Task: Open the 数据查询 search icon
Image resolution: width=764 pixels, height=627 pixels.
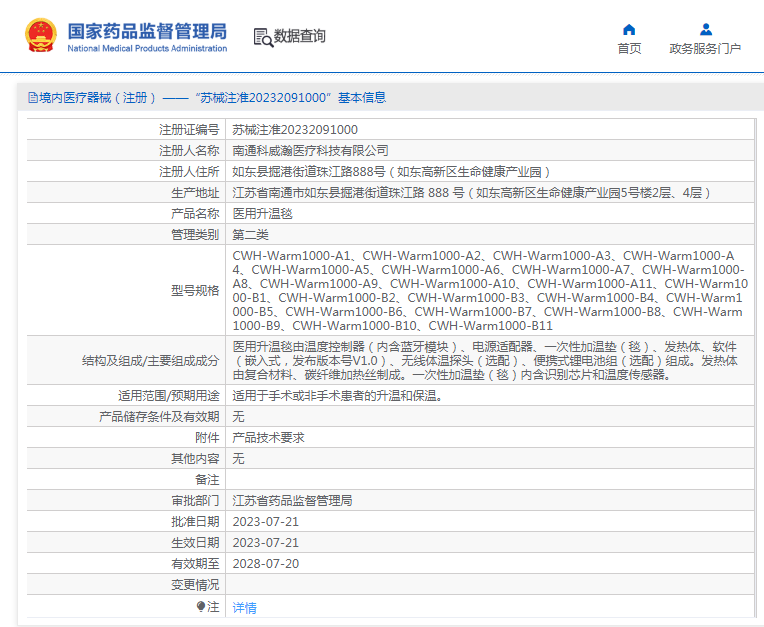Action: pos(263,37)
